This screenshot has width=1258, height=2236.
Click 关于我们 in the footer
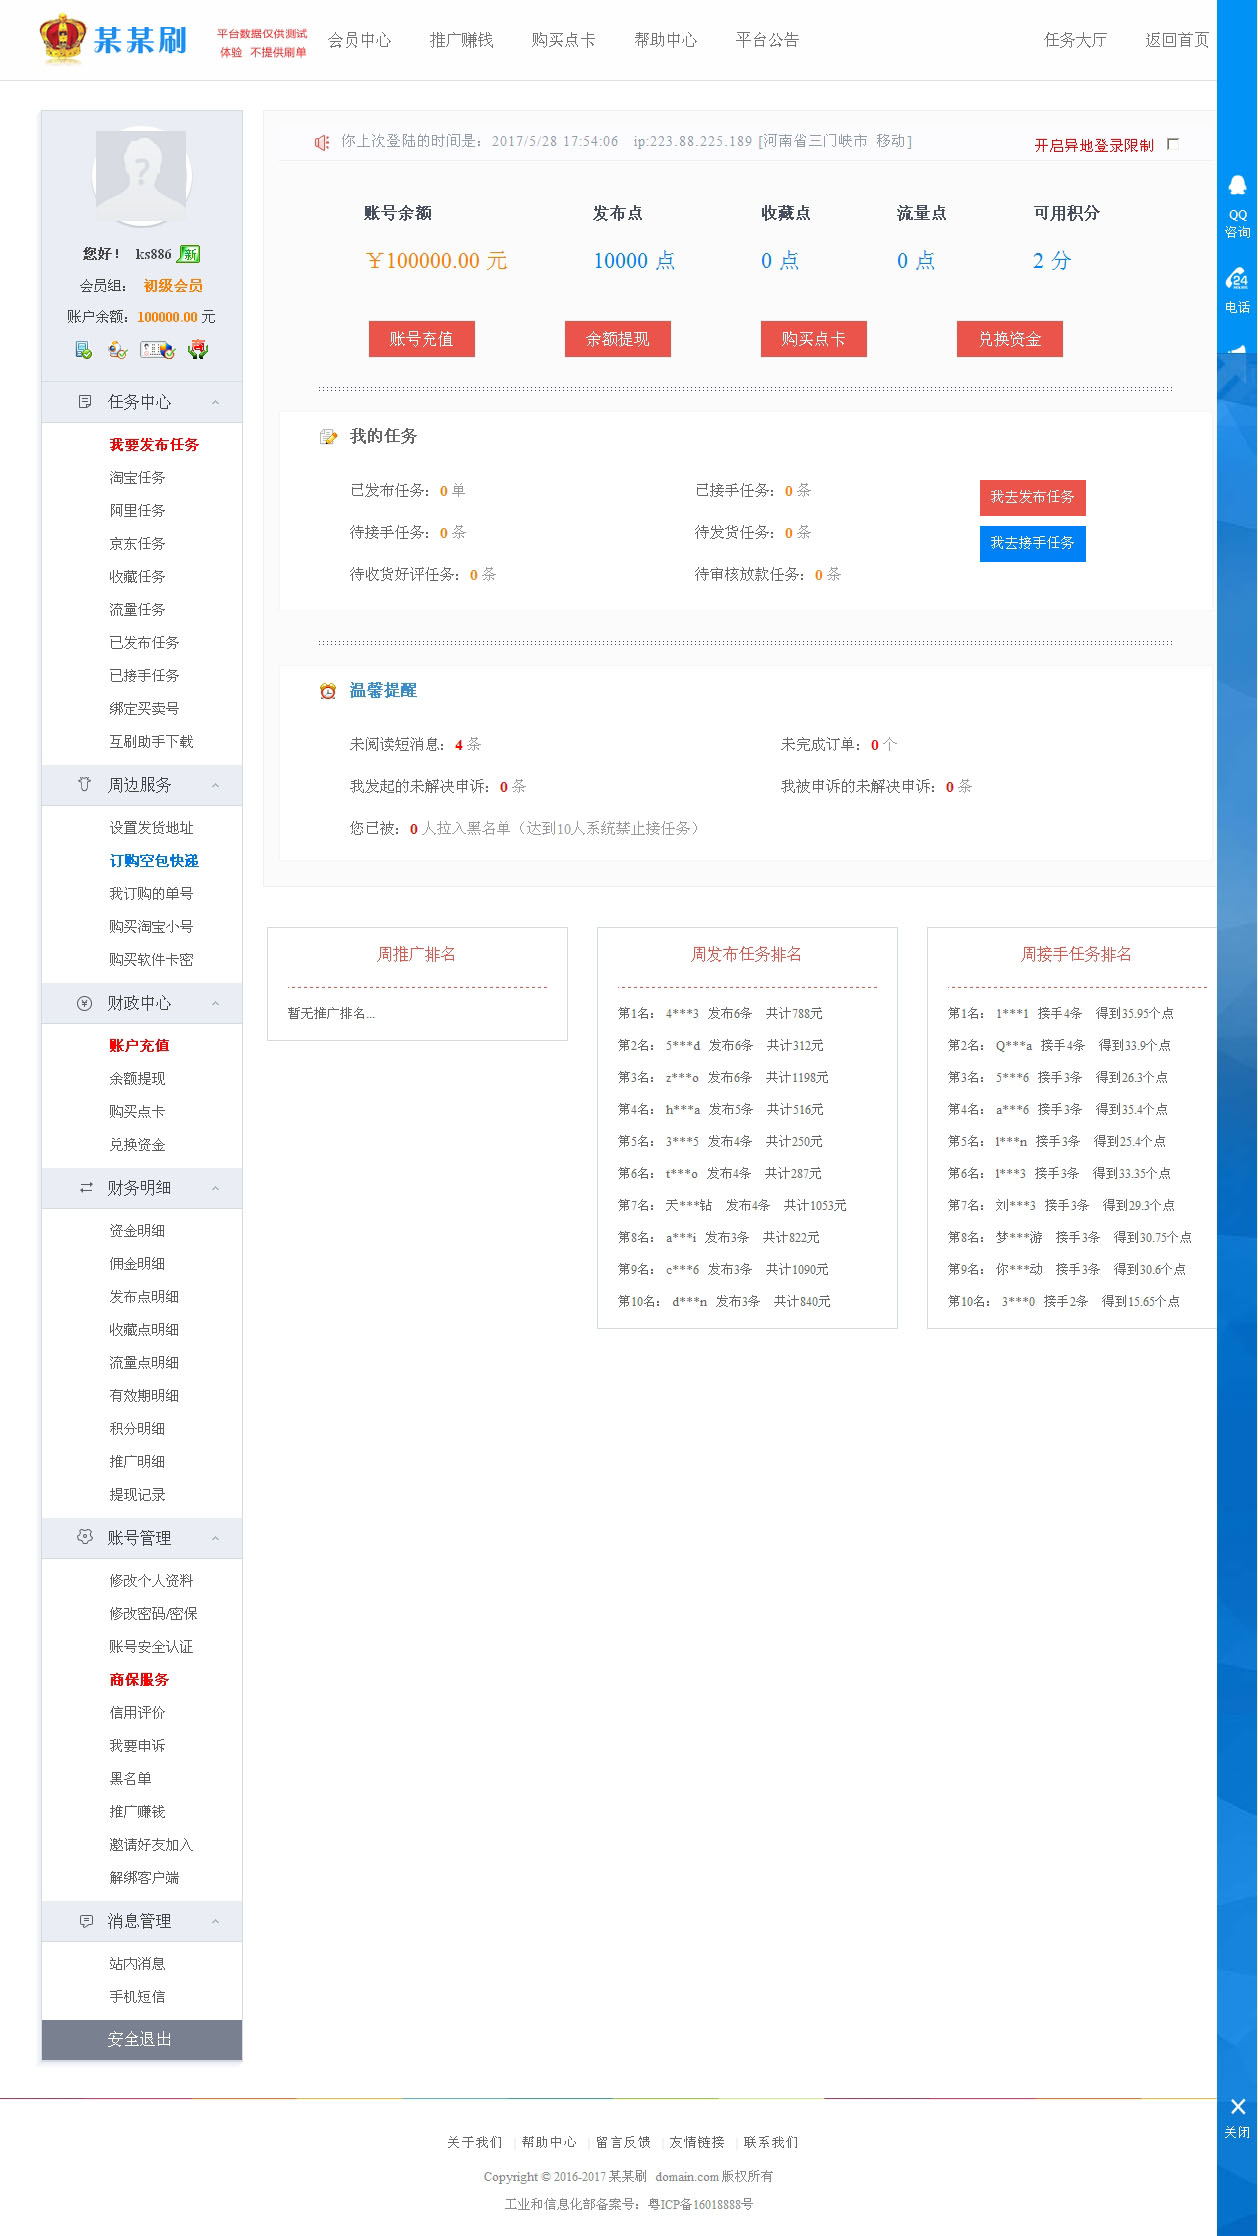tap(474, 2142)
